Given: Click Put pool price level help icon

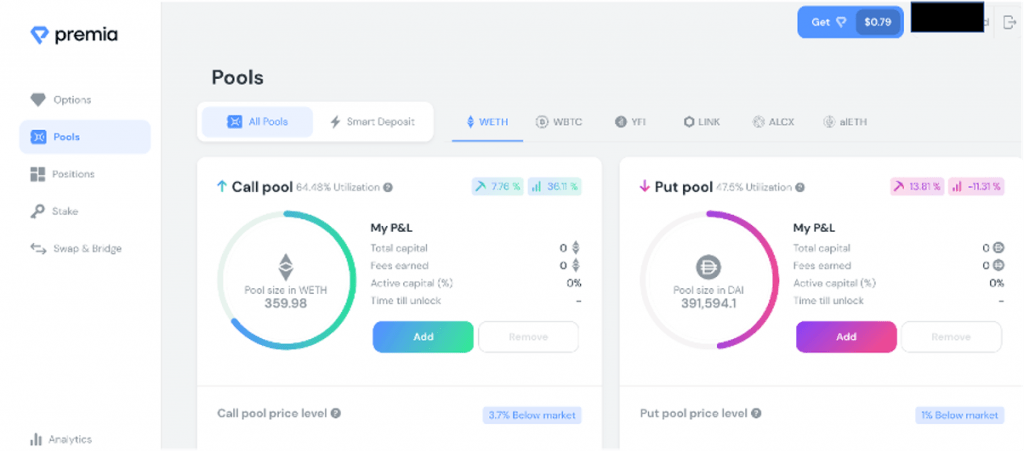Looking at the screenshot, I should tap(756, 413).
